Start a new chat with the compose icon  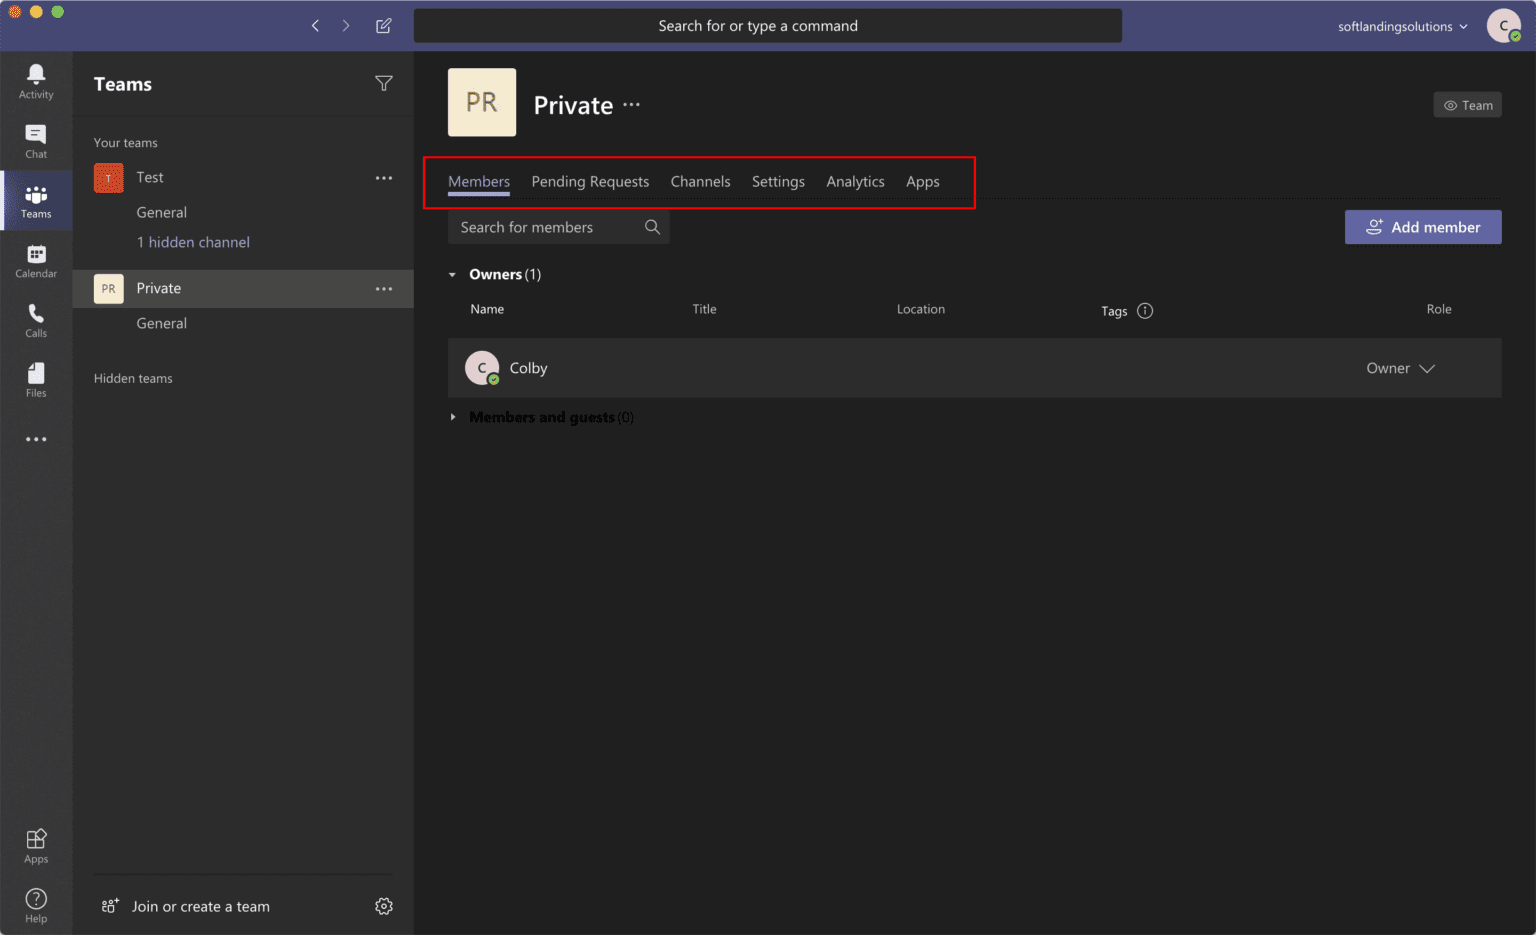pyautogui.click(x=383, y=25)
